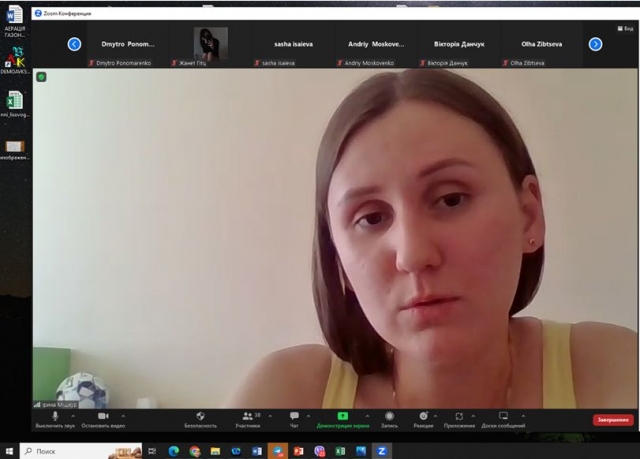Expand arrow next to Участники

(270, 416)
